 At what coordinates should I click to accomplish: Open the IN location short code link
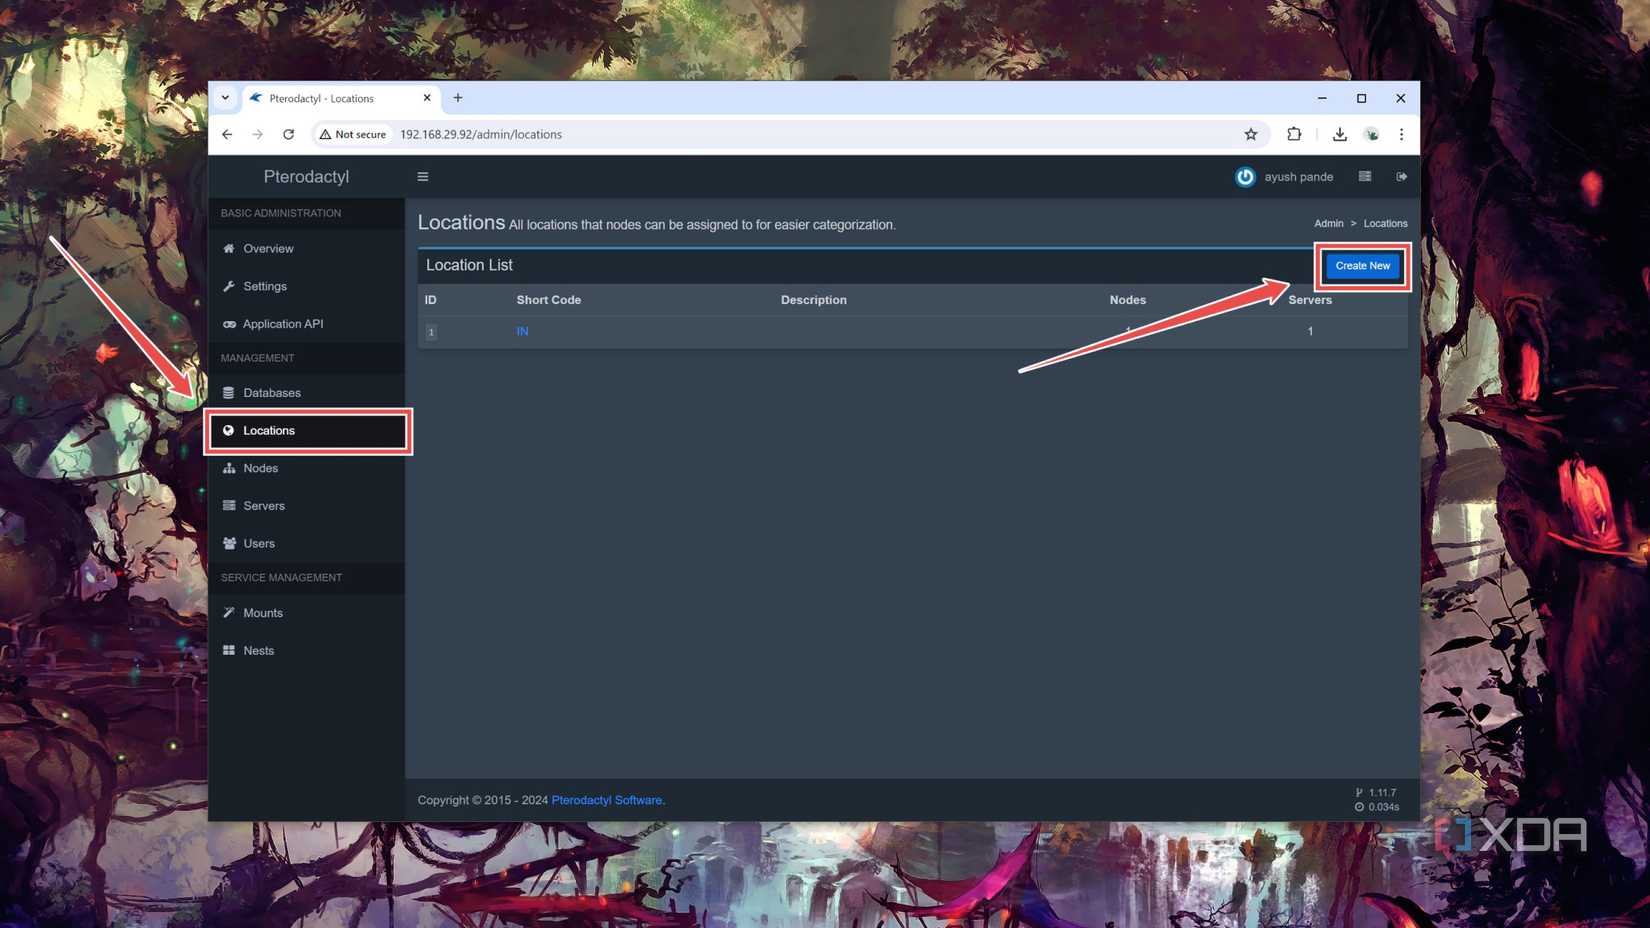point(522,331)
